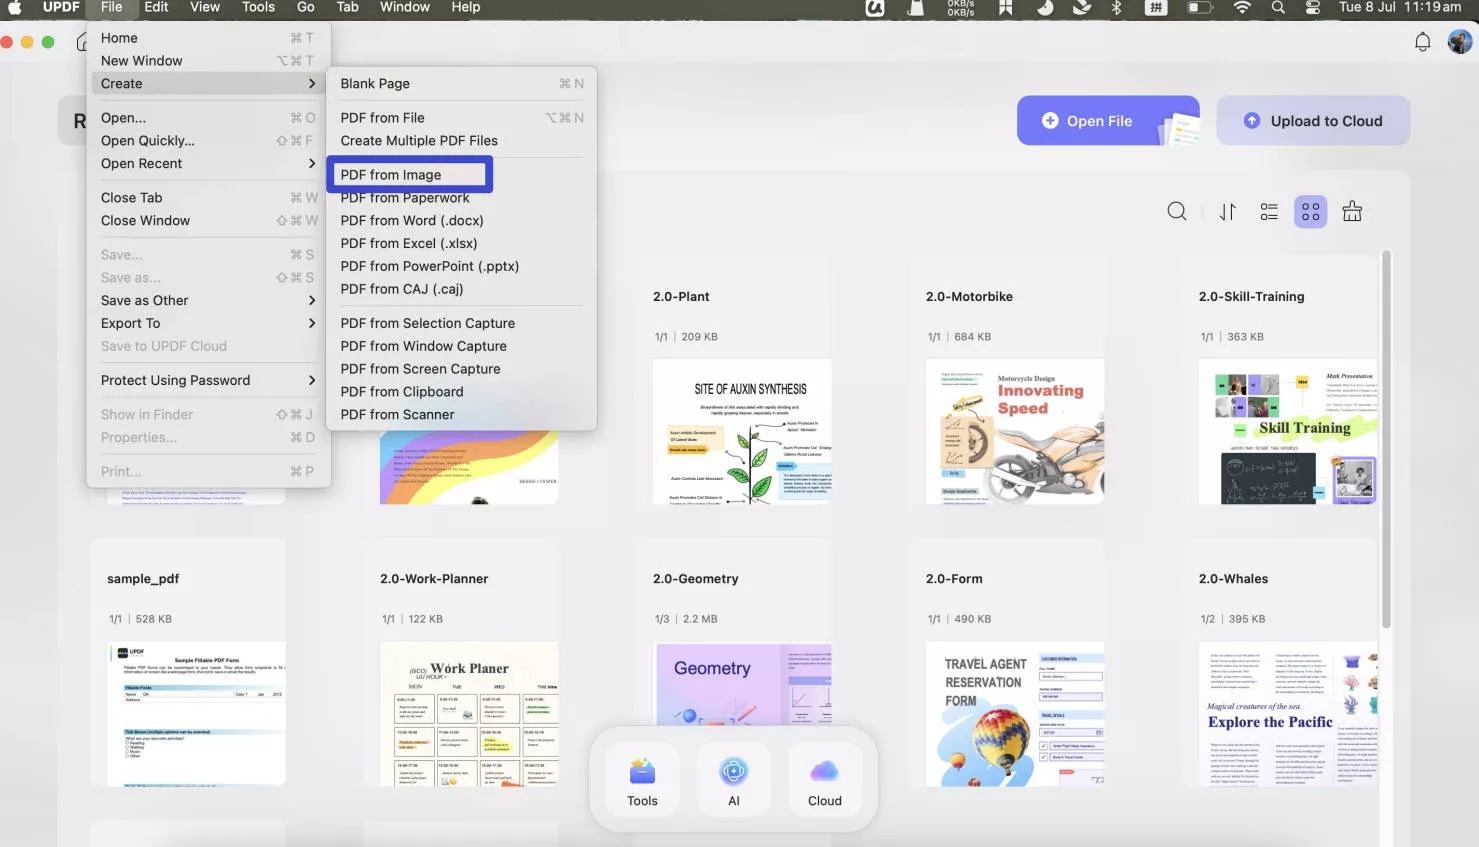Click the clean-up brush icon near the view toggles
1479x847 pixels.
coord(1352,211)
